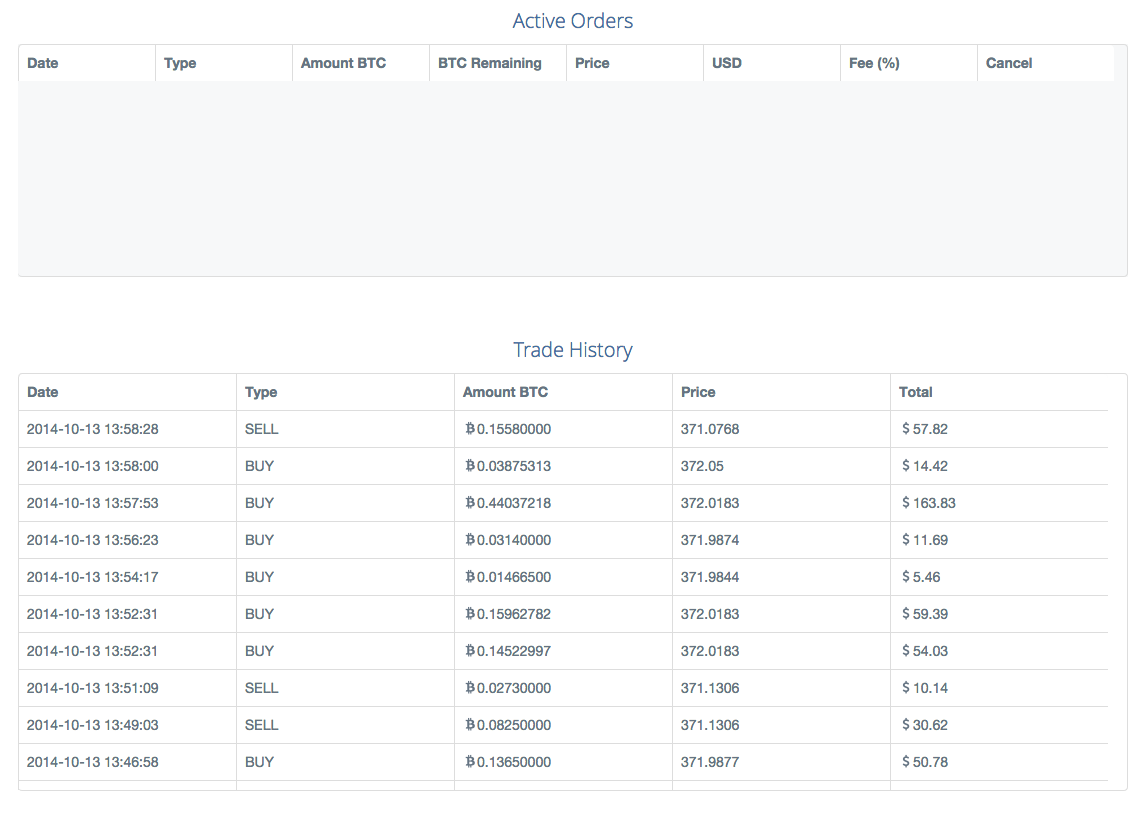Screen dimensions: 1147x818
Task: Click the BTC Remaining column header
Action: pos(489,63)
